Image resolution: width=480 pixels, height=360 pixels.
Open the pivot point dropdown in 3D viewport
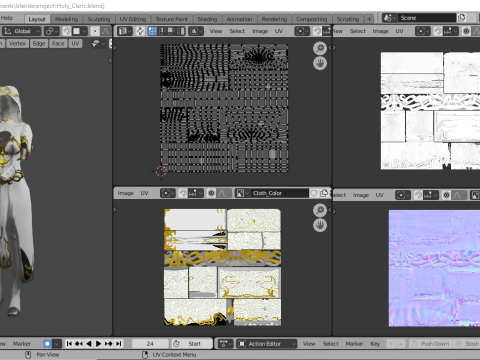pyautogui.click(x=52, y=31)
